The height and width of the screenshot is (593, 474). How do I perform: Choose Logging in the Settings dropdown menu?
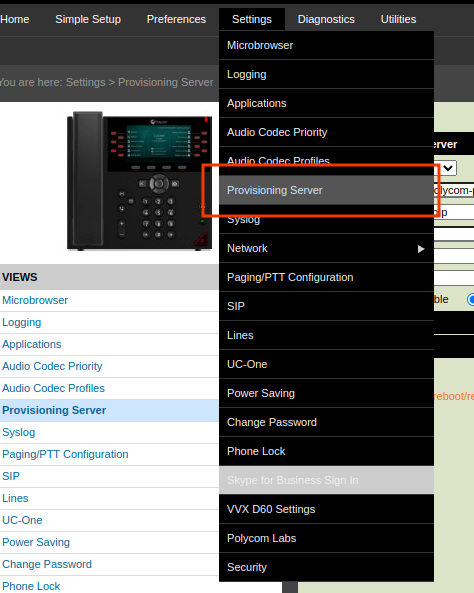pos(326,74)
